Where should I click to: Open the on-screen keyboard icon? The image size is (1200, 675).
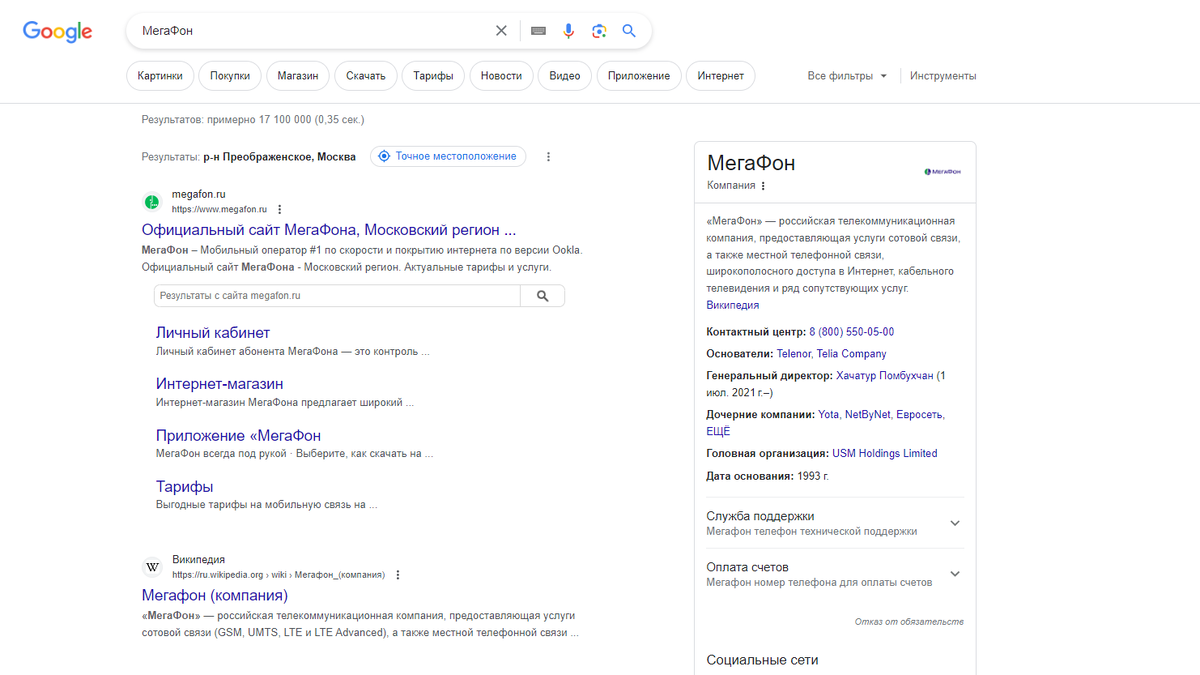[538, 31]
